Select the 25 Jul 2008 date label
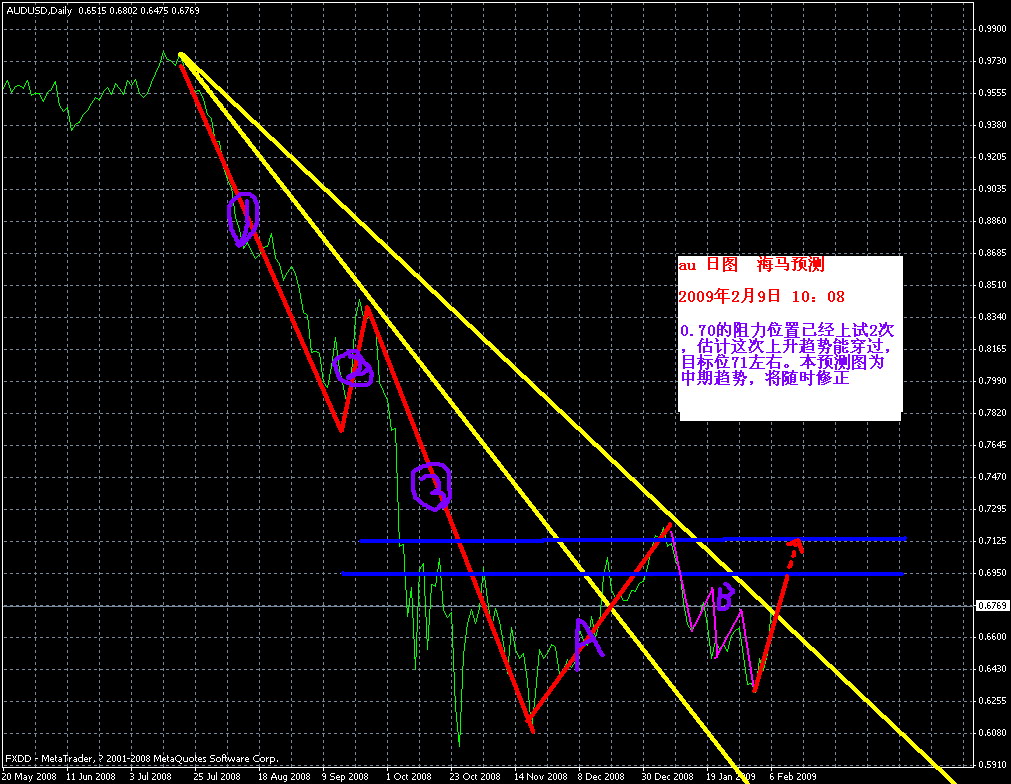The width and height of the screenshot is (1011, 784). 217,776
